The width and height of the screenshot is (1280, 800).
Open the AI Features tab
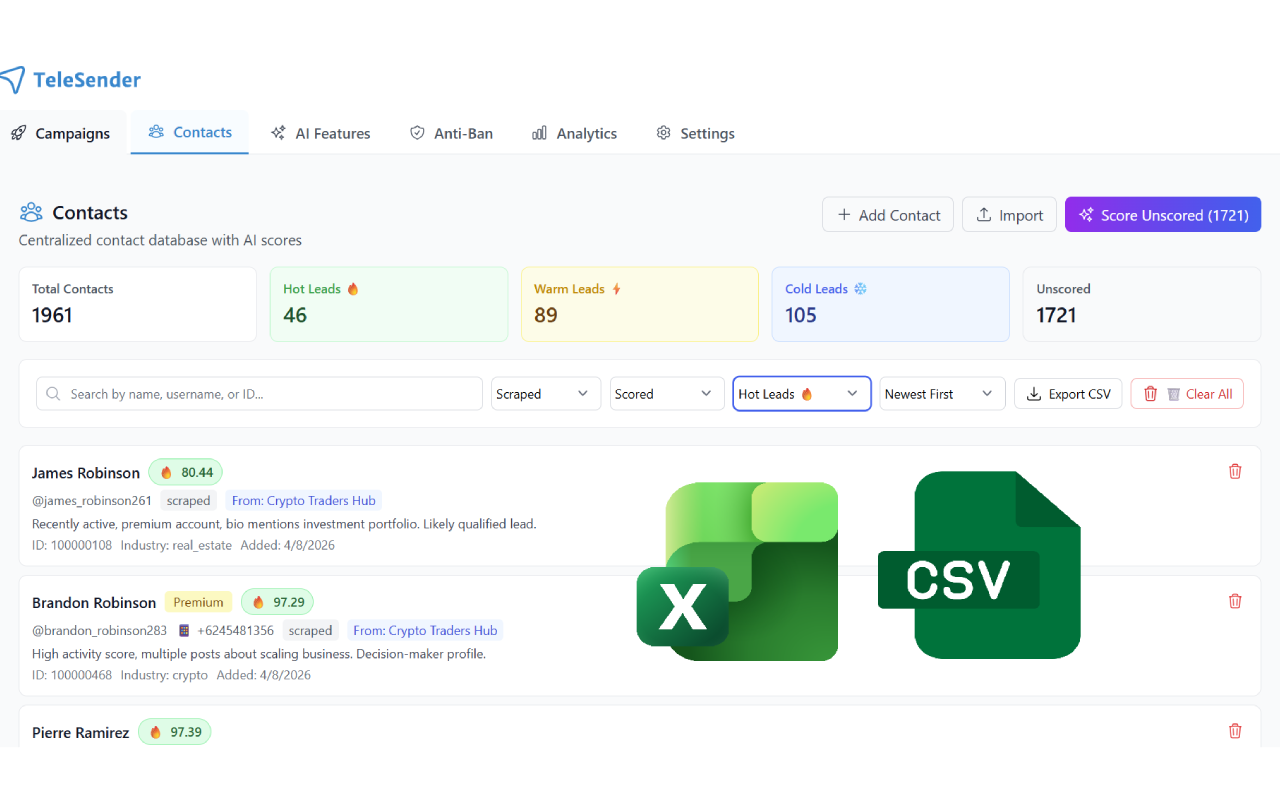(x=320, y=133)
